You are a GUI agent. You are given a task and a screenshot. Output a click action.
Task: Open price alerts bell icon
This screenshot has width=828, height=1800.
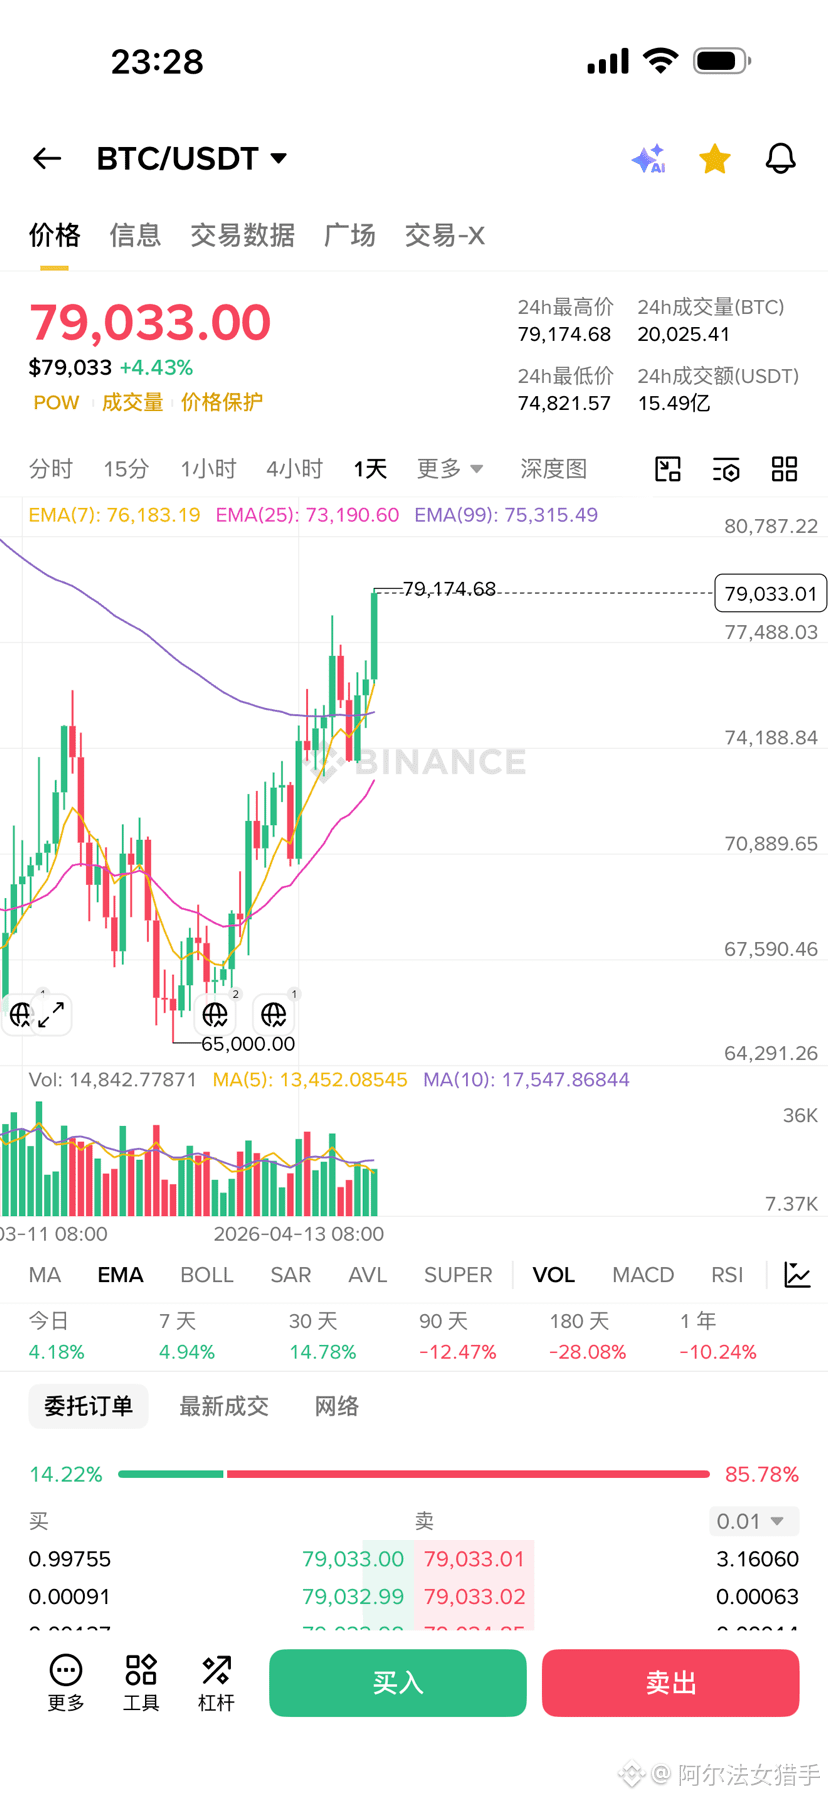coord(781,158)
